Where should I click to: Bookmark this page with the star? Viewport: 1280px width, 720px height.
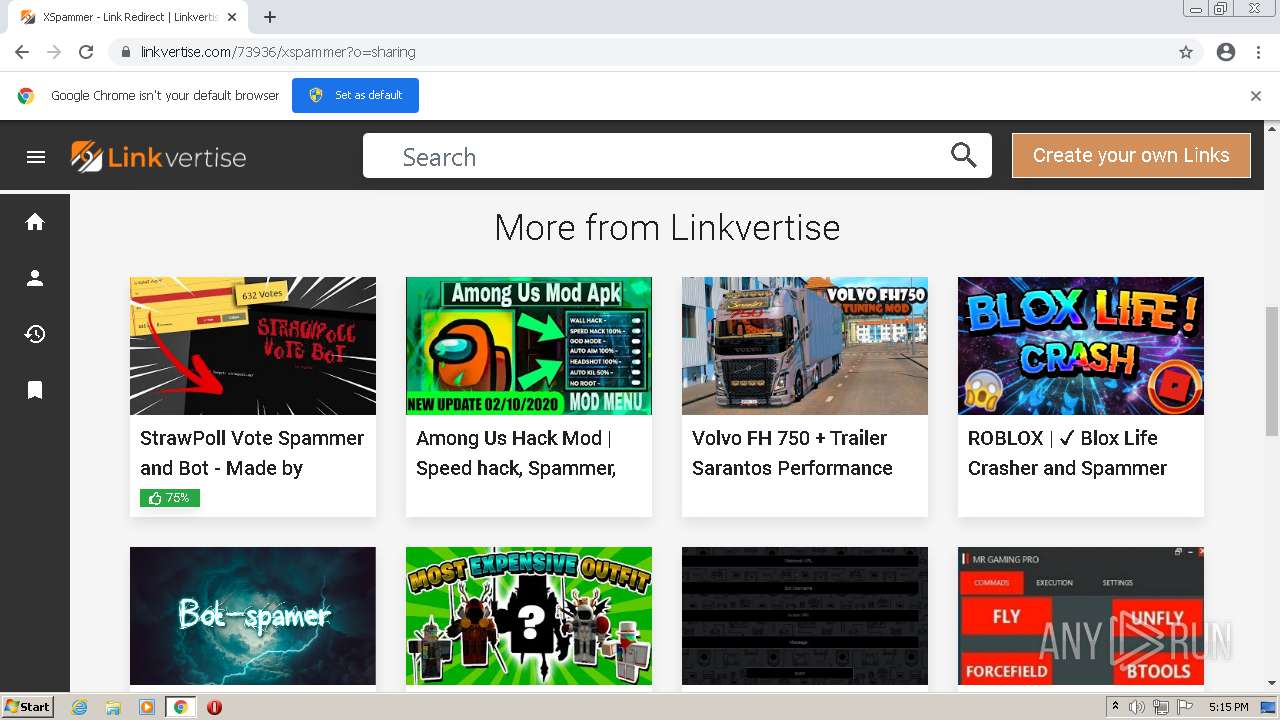pyautogui.click(x=1186, y=52)
